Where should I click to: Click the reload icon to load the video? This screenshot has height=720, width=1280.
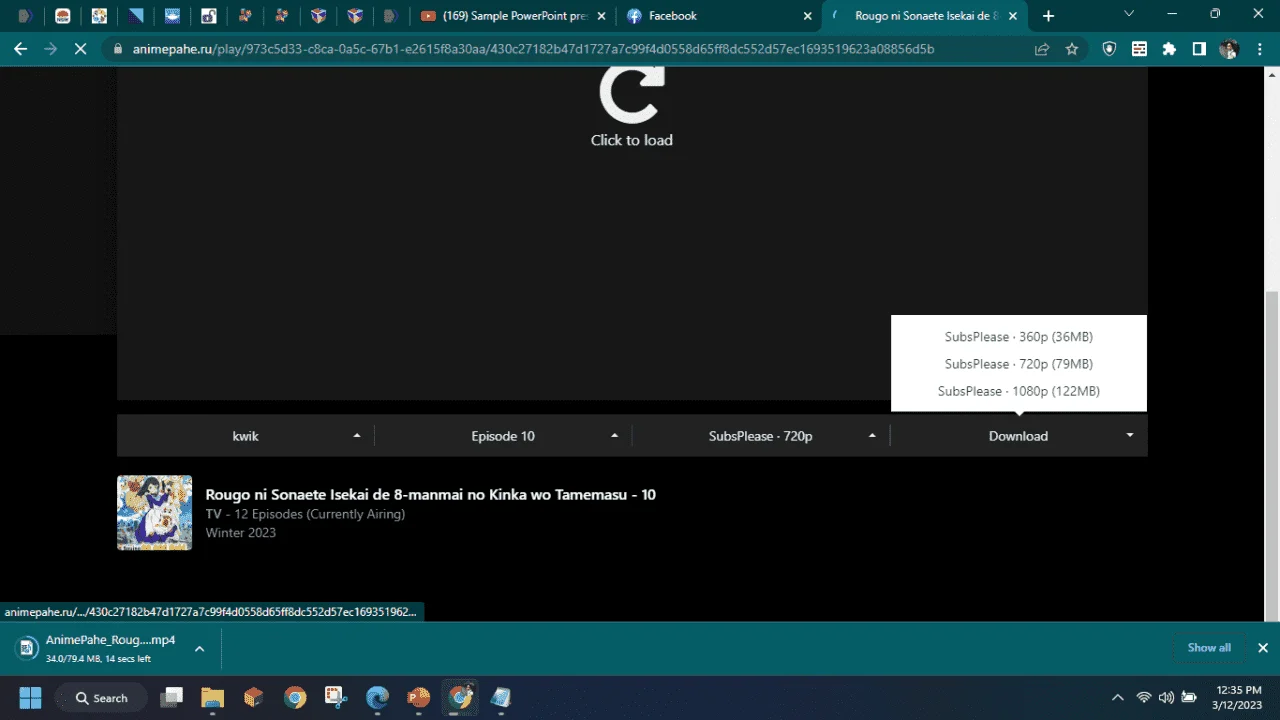click(x=632, y=95)
